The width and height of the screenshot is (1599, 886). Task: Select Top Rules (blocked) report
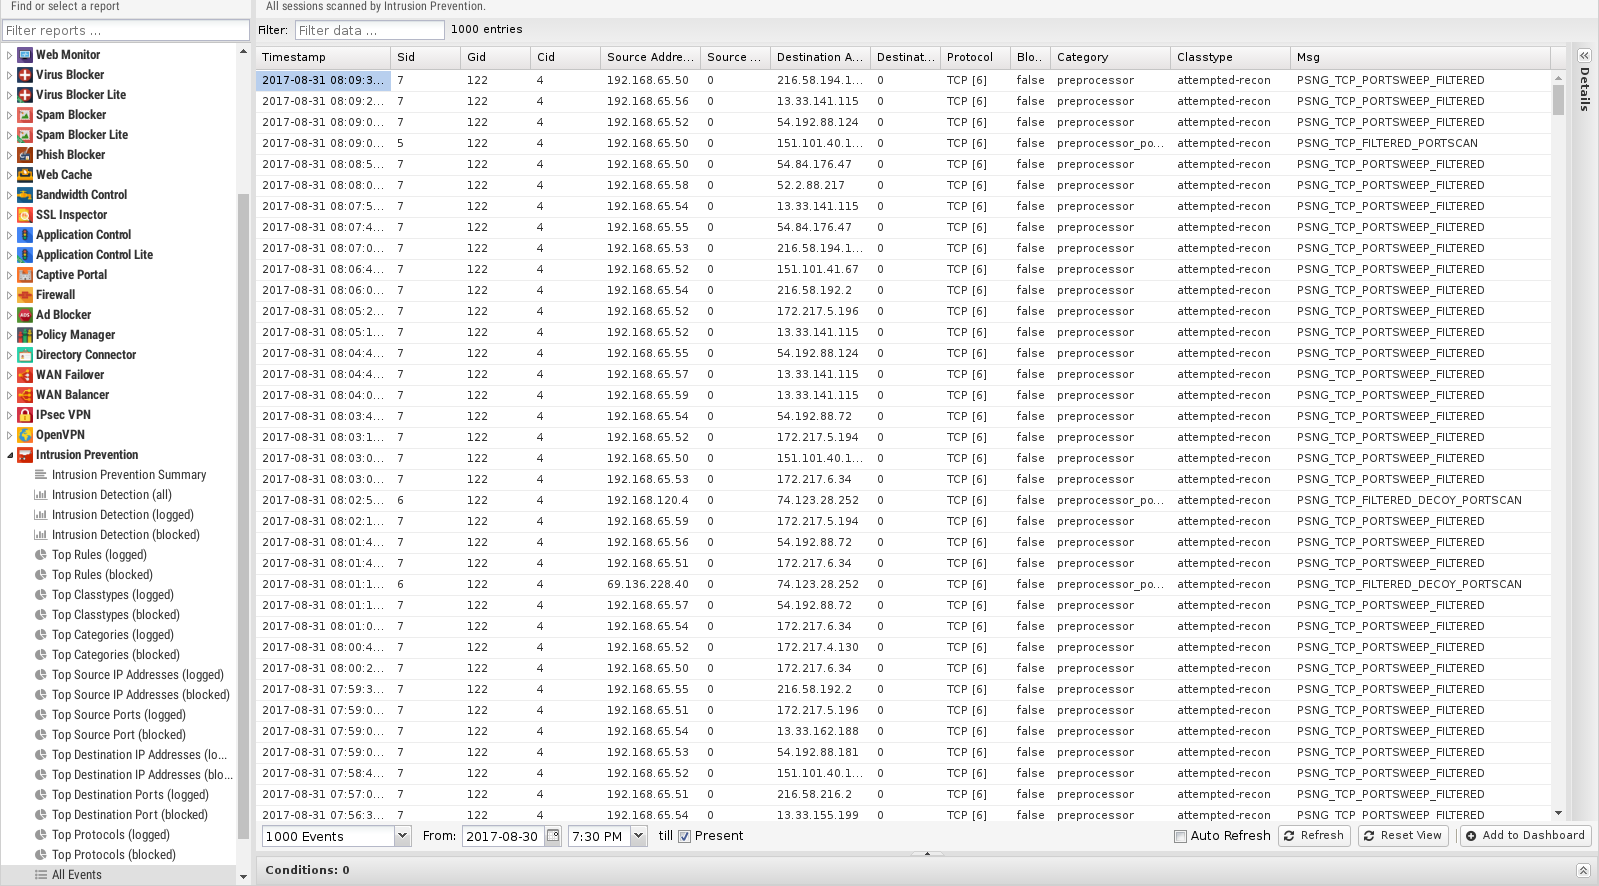(x=102, y=575)
